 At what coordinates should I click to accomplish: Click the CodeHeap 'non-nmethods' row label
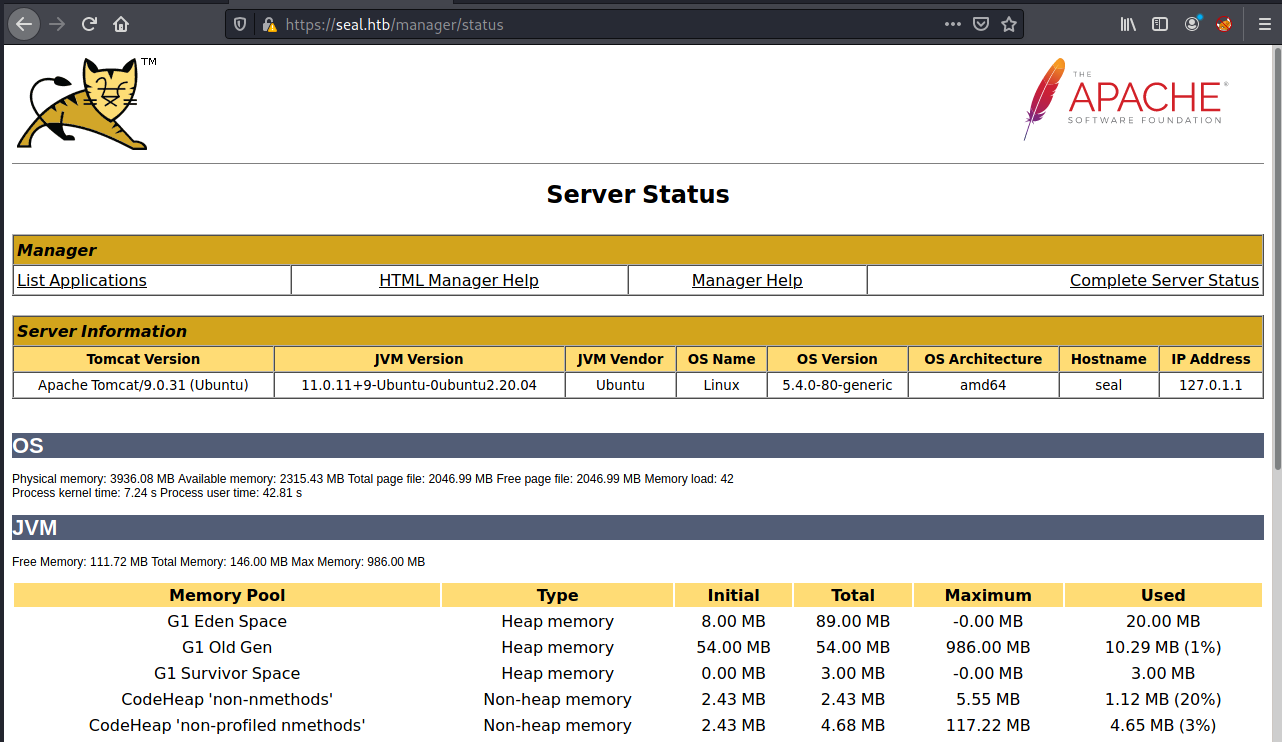pyautogui.click(x=227, y=699)
